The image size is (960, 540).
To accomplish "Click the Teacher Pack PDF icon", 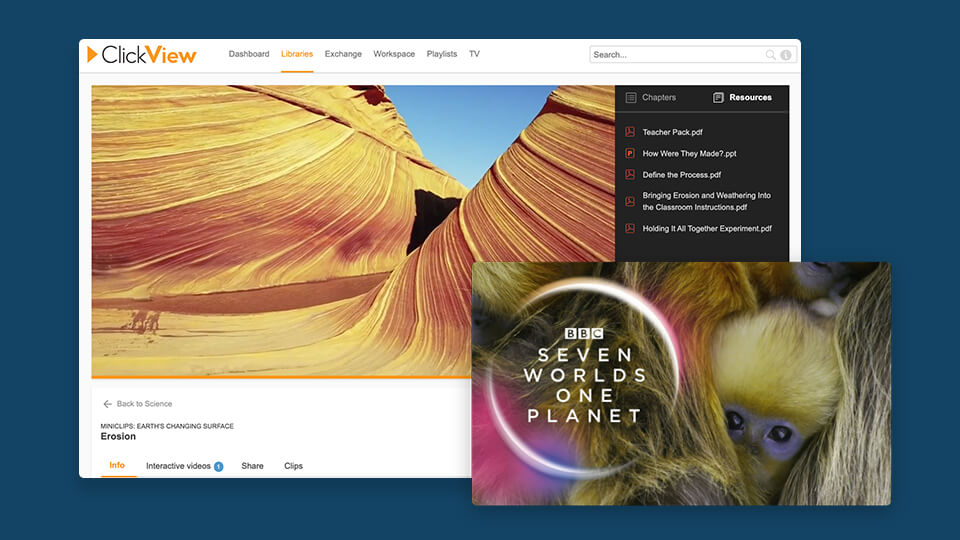I will [630, 132].
